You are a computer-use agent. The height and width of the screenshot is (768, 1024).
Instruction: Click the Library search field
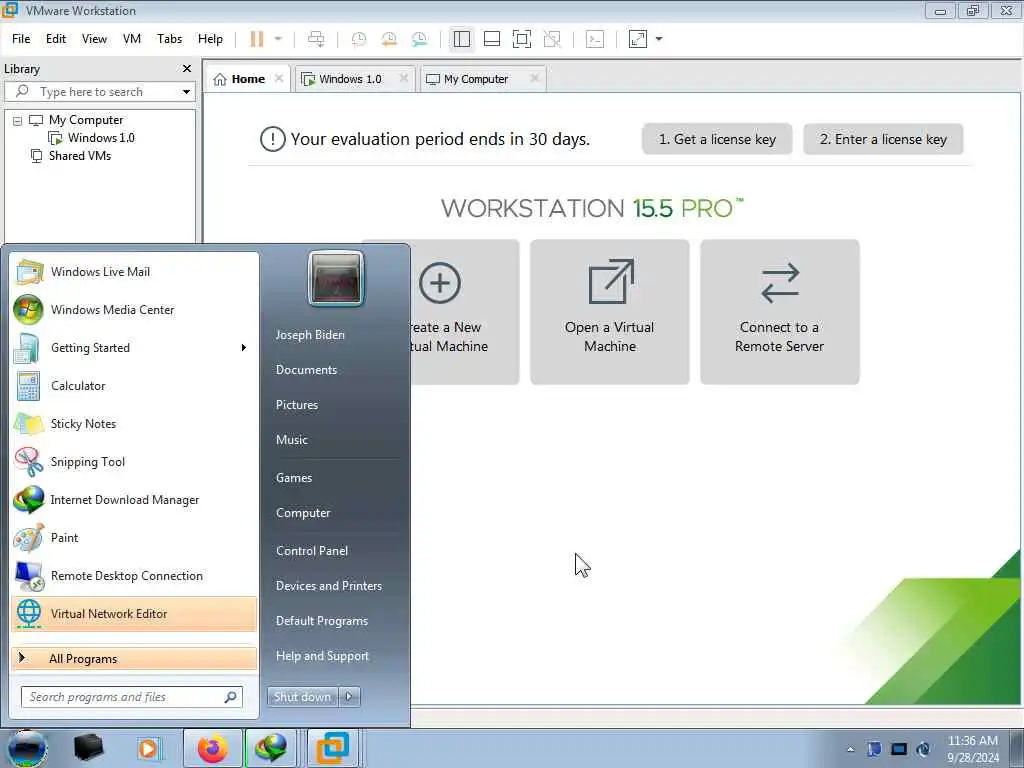click(98, 92)
